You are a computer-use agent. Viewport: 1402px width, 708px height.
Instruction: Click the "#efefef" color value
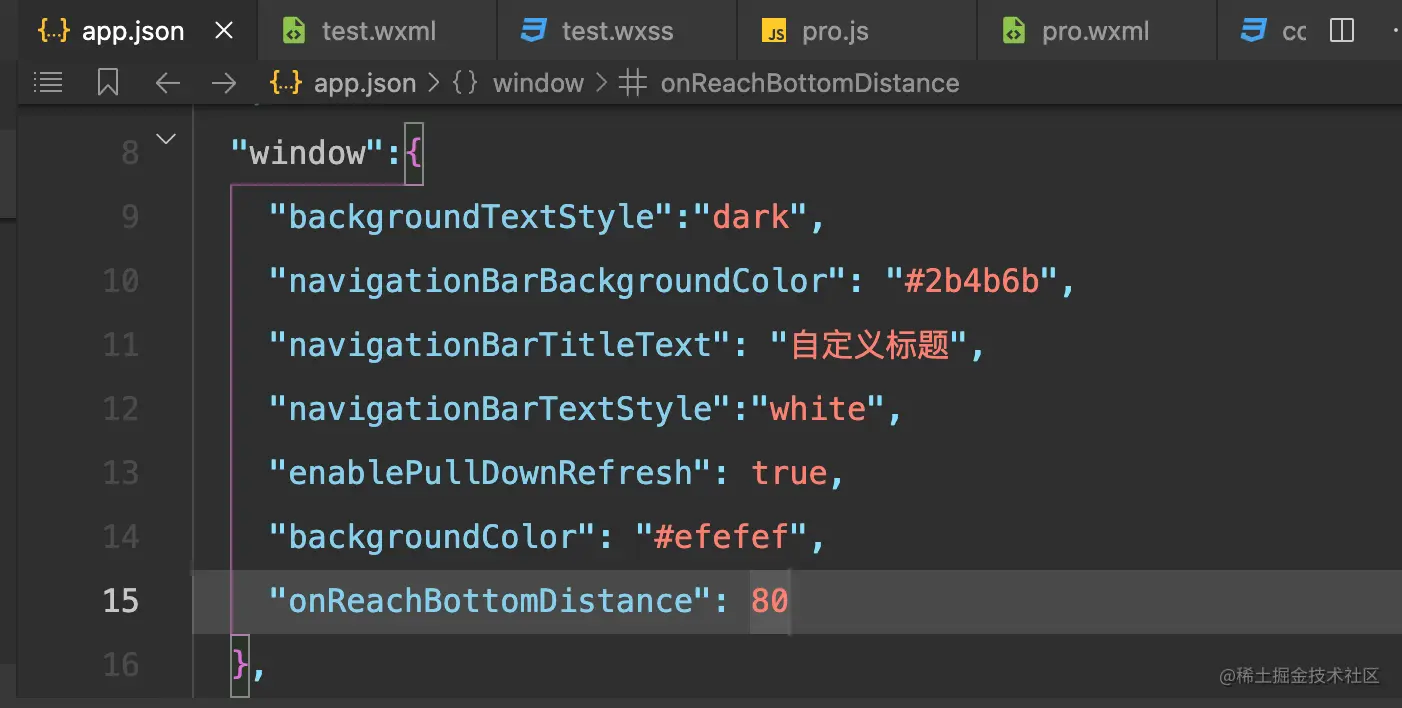tap(721, 537)
